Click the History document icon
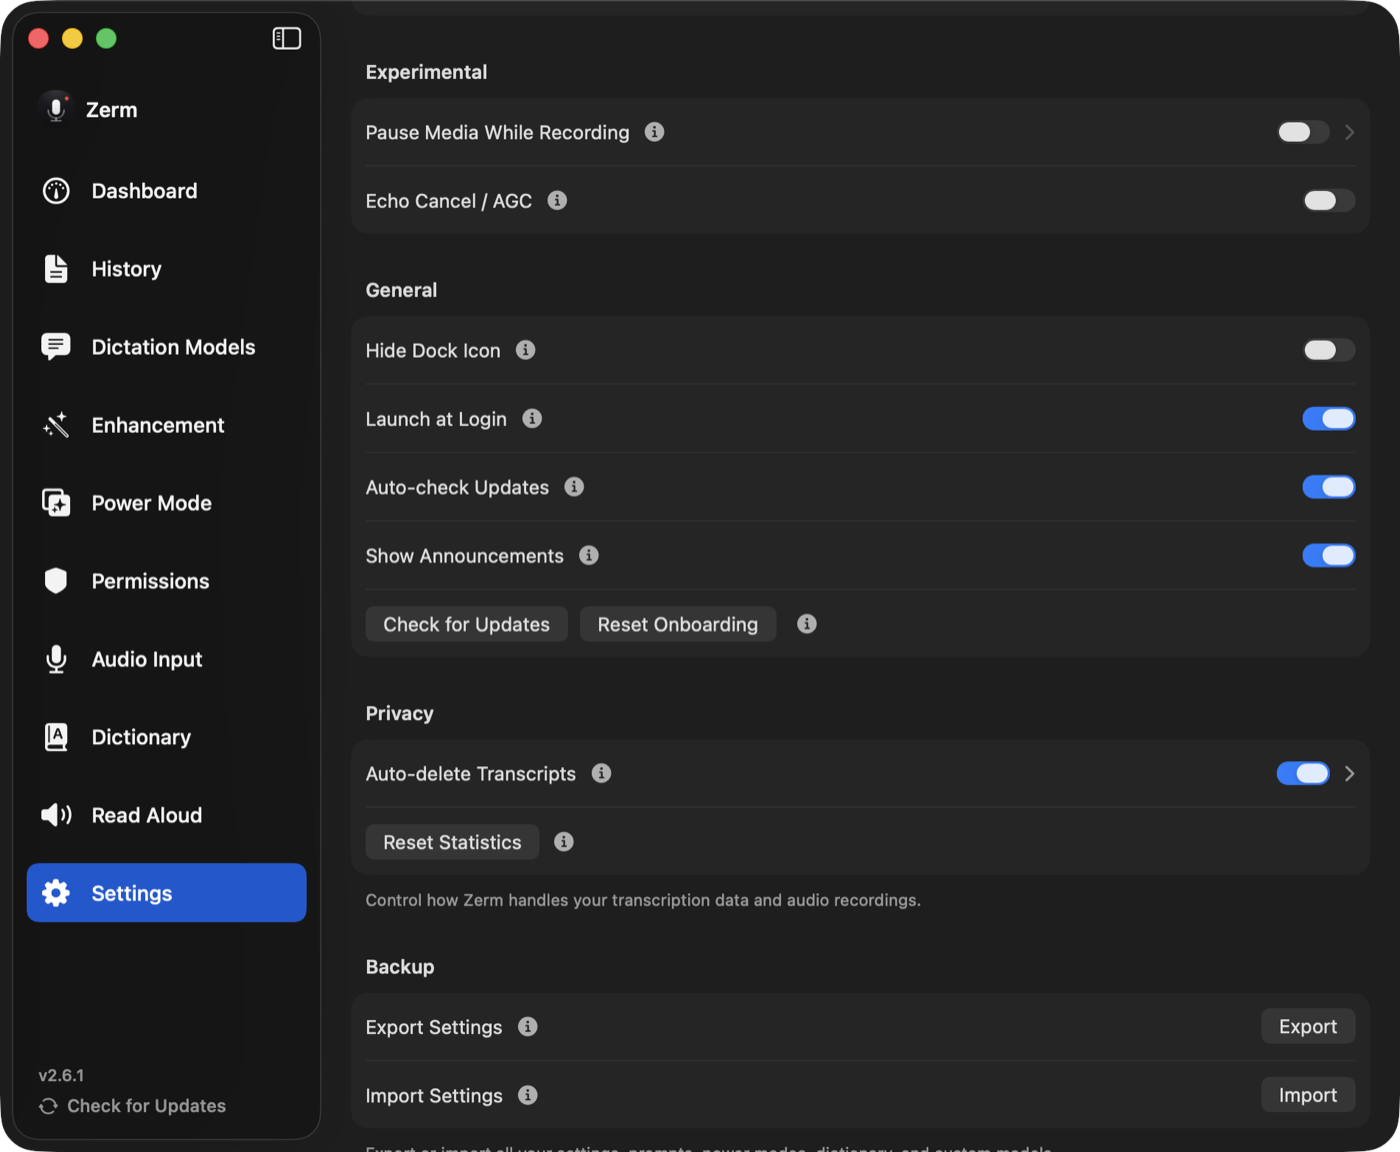Screen dimensions: 1400x1152 tap(56, 269)
